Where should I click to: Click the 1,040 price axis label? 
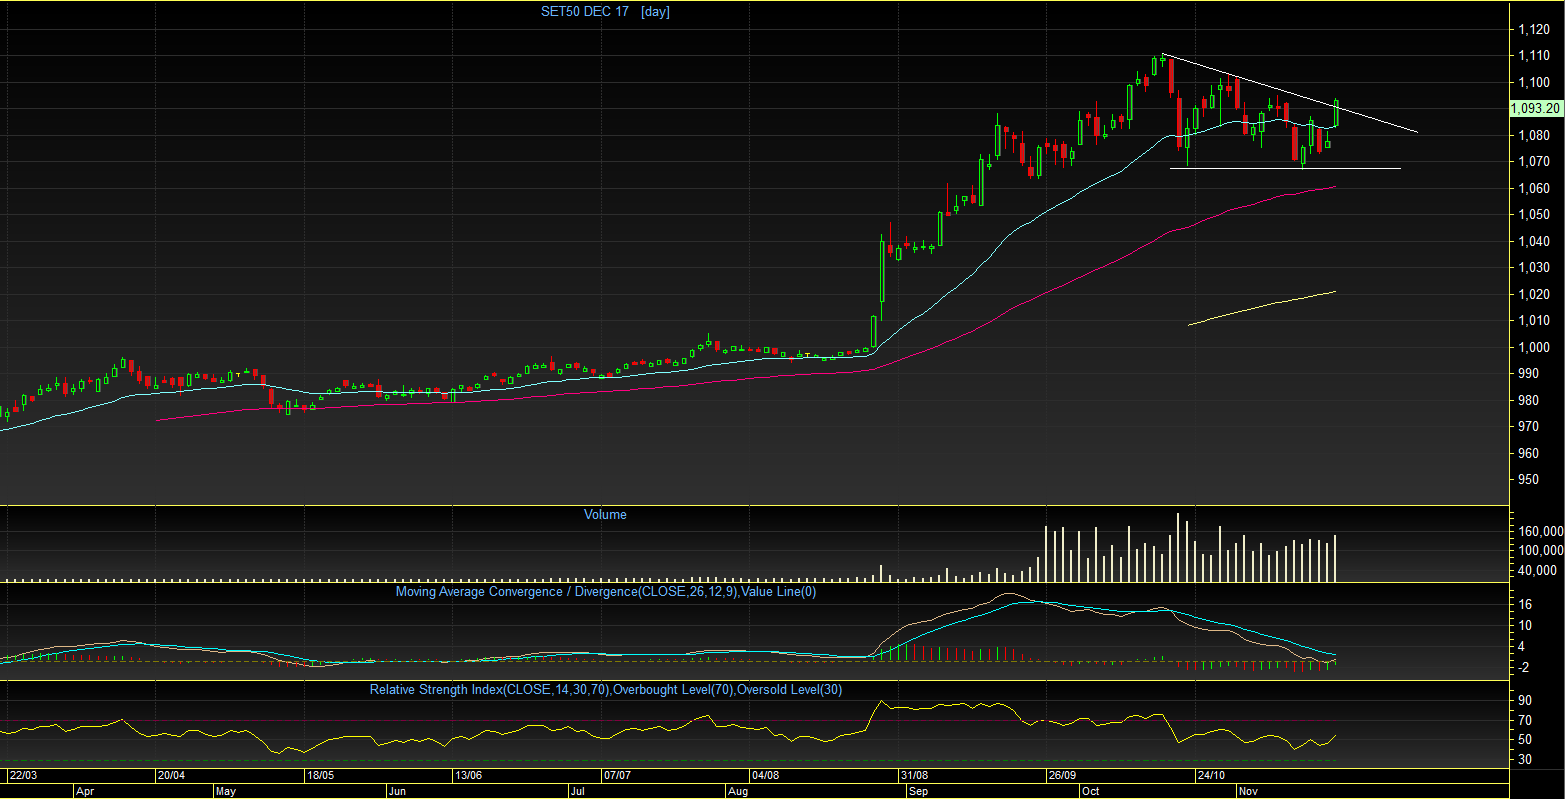1535,241
